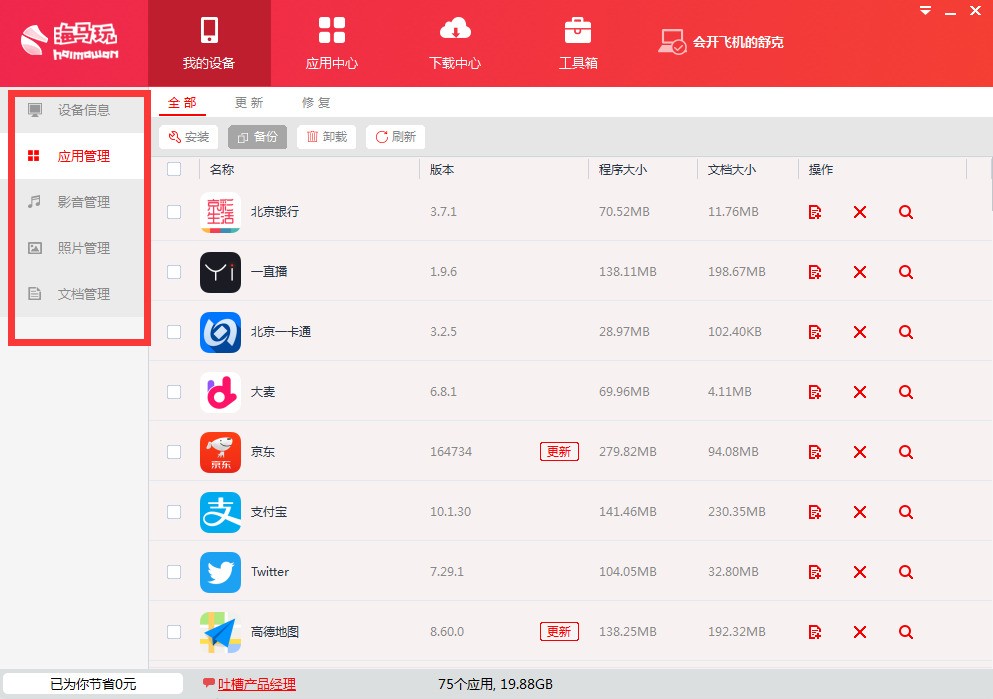Viewport: 993px width, 699px height.
Task: Click the connected device 会开飞机的舒克
Action: tap(721, 42)
